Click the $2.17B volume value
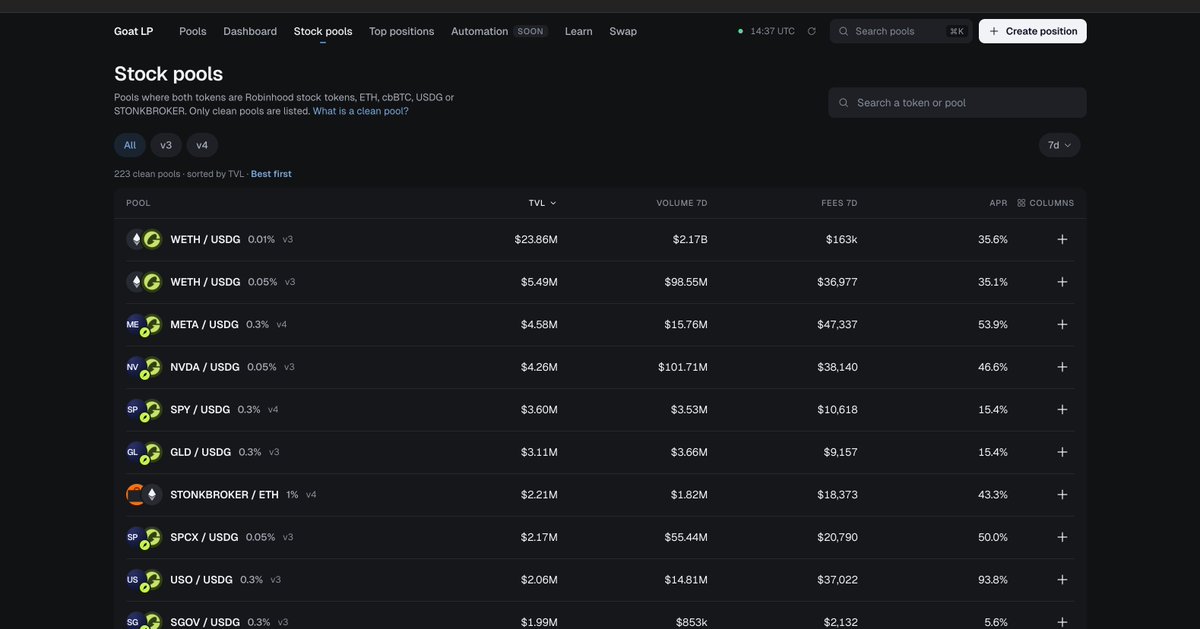The height and width of the screenshot is (629, 1200). click(x=690, y=240)
